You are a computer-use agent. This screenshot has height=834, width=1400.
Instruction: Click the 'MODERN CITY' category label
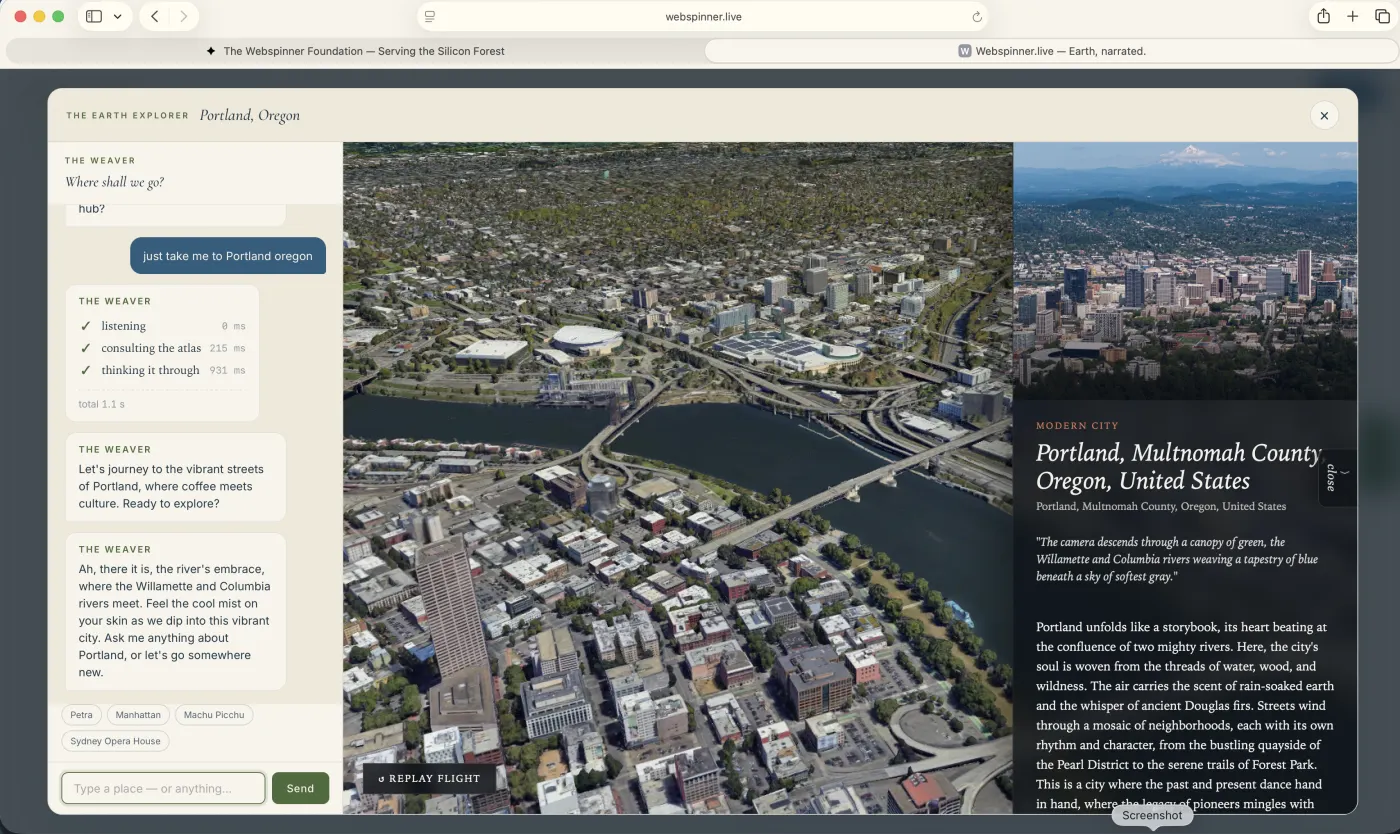pyautogui.click(x=1077, y=426)
